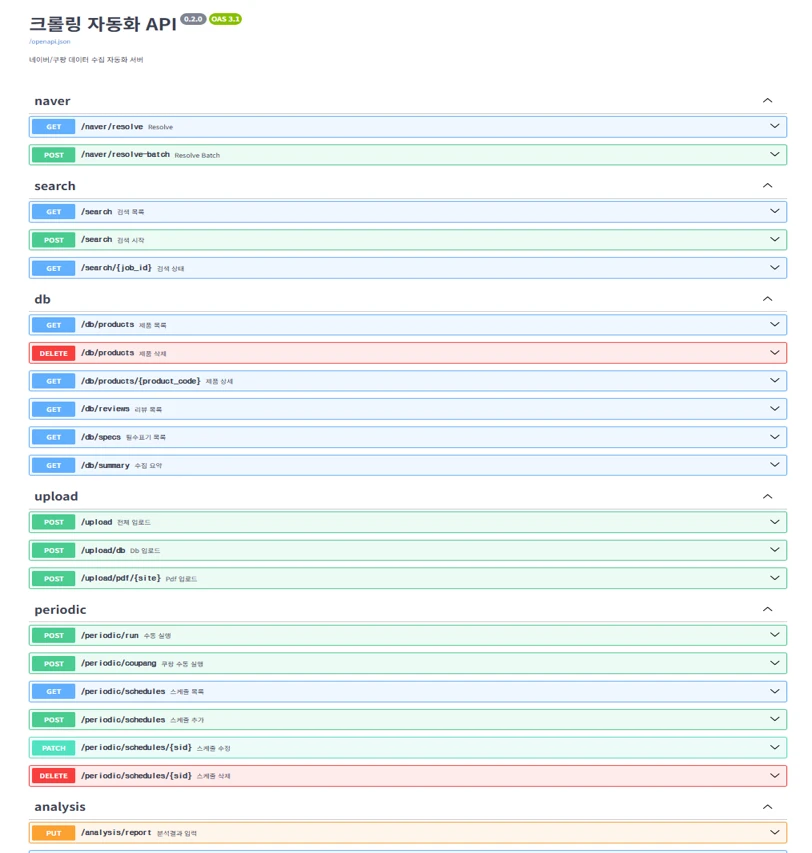Collapse the upload section chevron
Viewport: 812px width, 853px height.
click(x=767, y=496)
